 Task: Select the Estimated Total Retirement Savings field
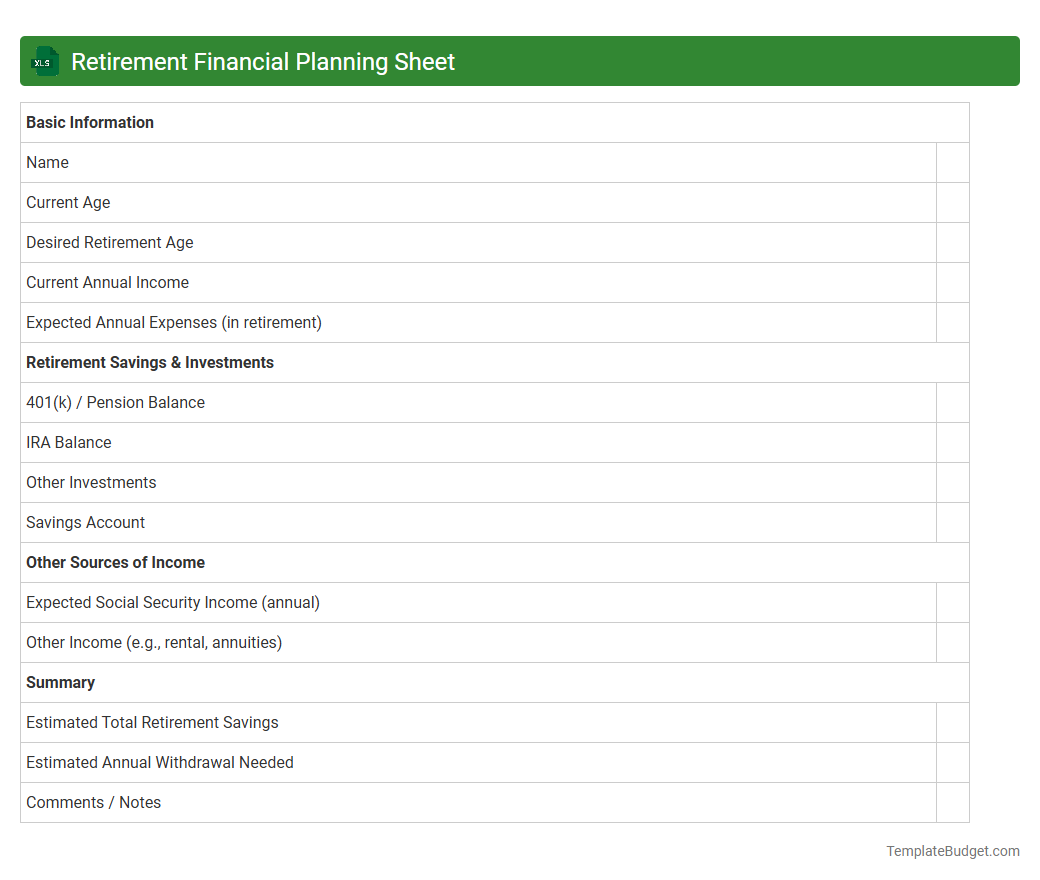(x=953, y=722)
